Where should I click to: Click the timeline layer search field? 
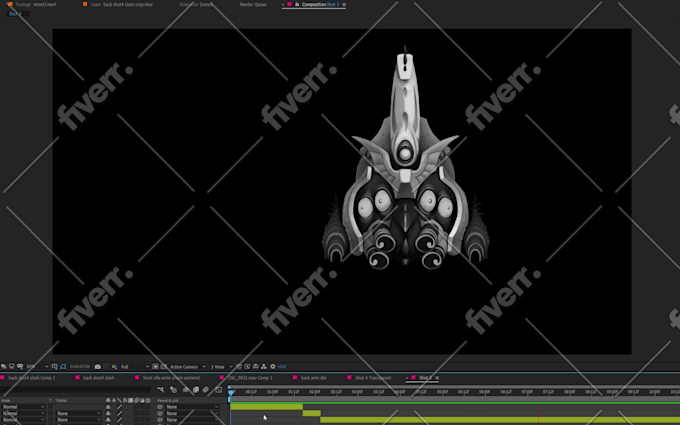point(76,389)
